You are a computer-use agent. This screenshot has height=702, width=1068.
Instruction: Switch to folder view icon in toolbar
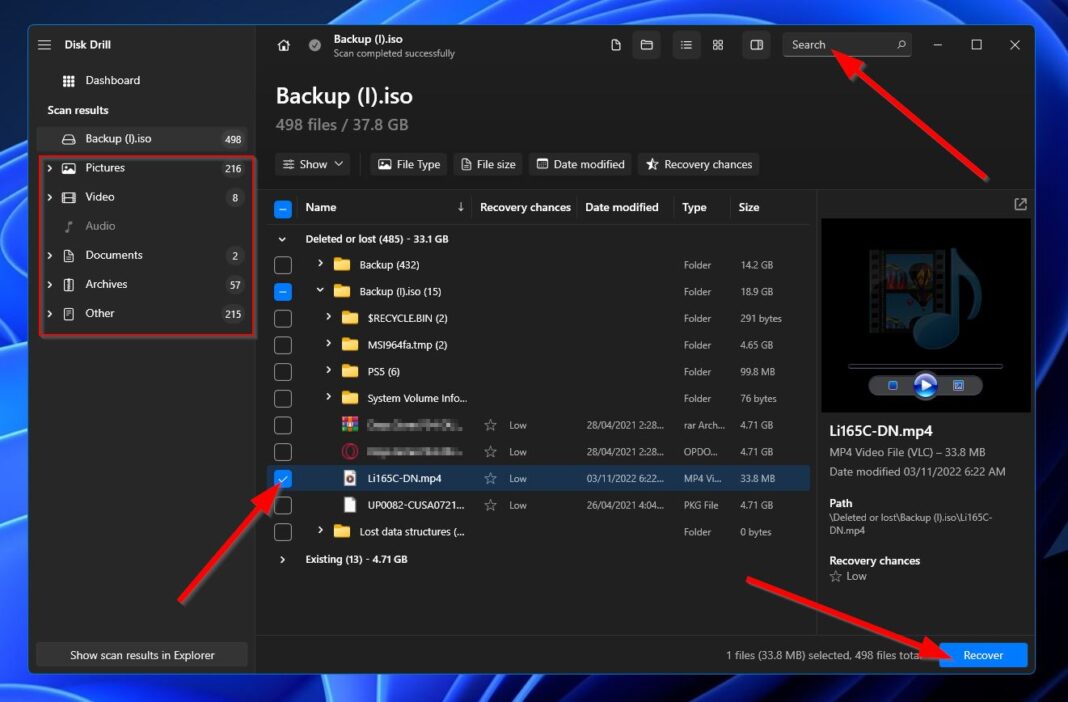pyautogui.click(x=646, y=45)
